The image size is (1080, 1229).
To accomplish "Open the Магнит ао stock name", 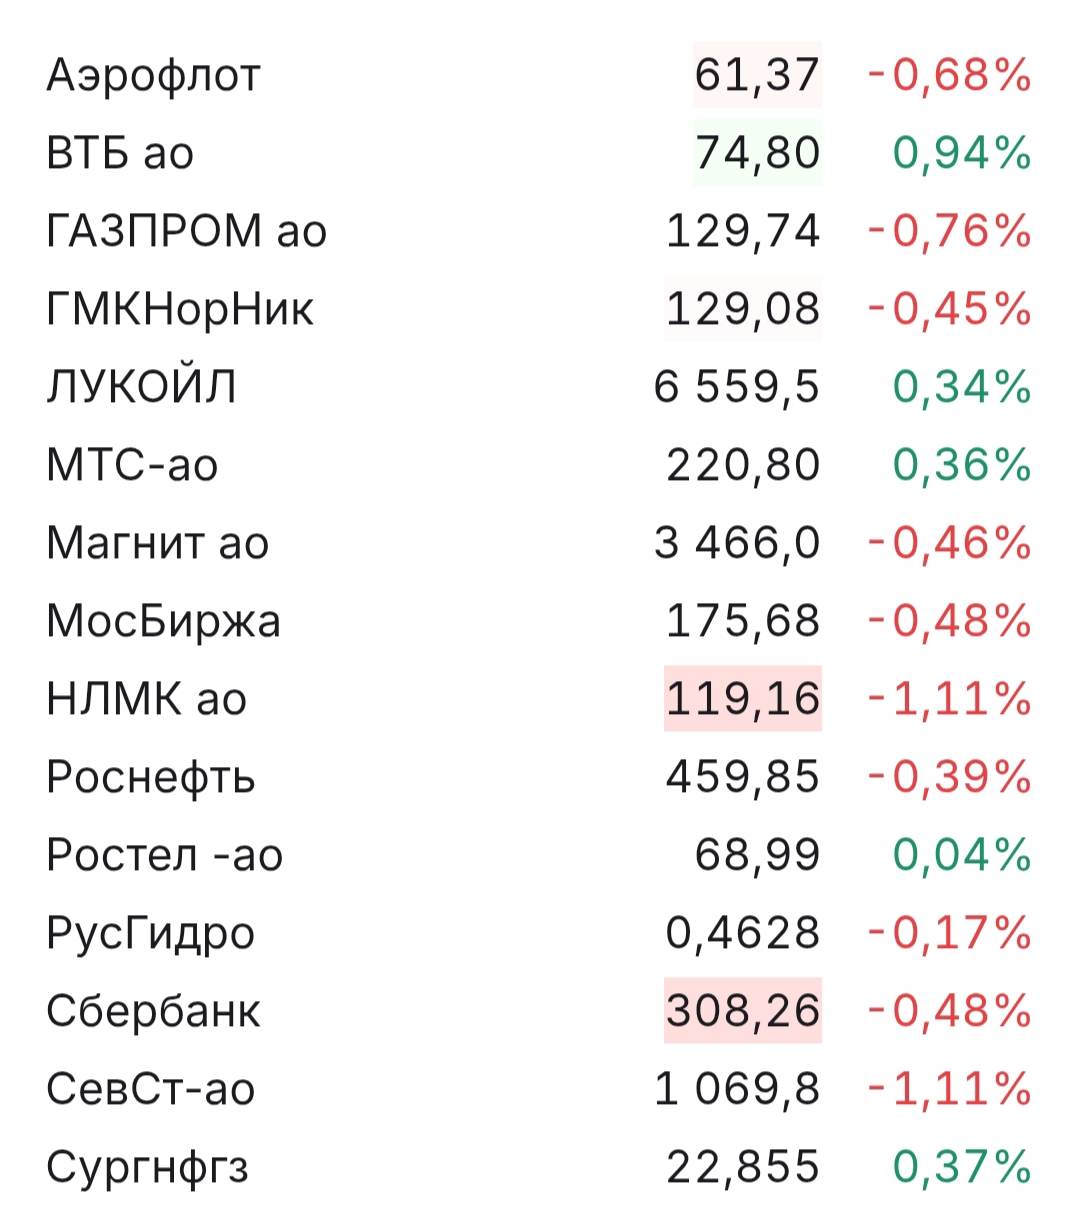I will pyautogui.click(x=158, y=543).
